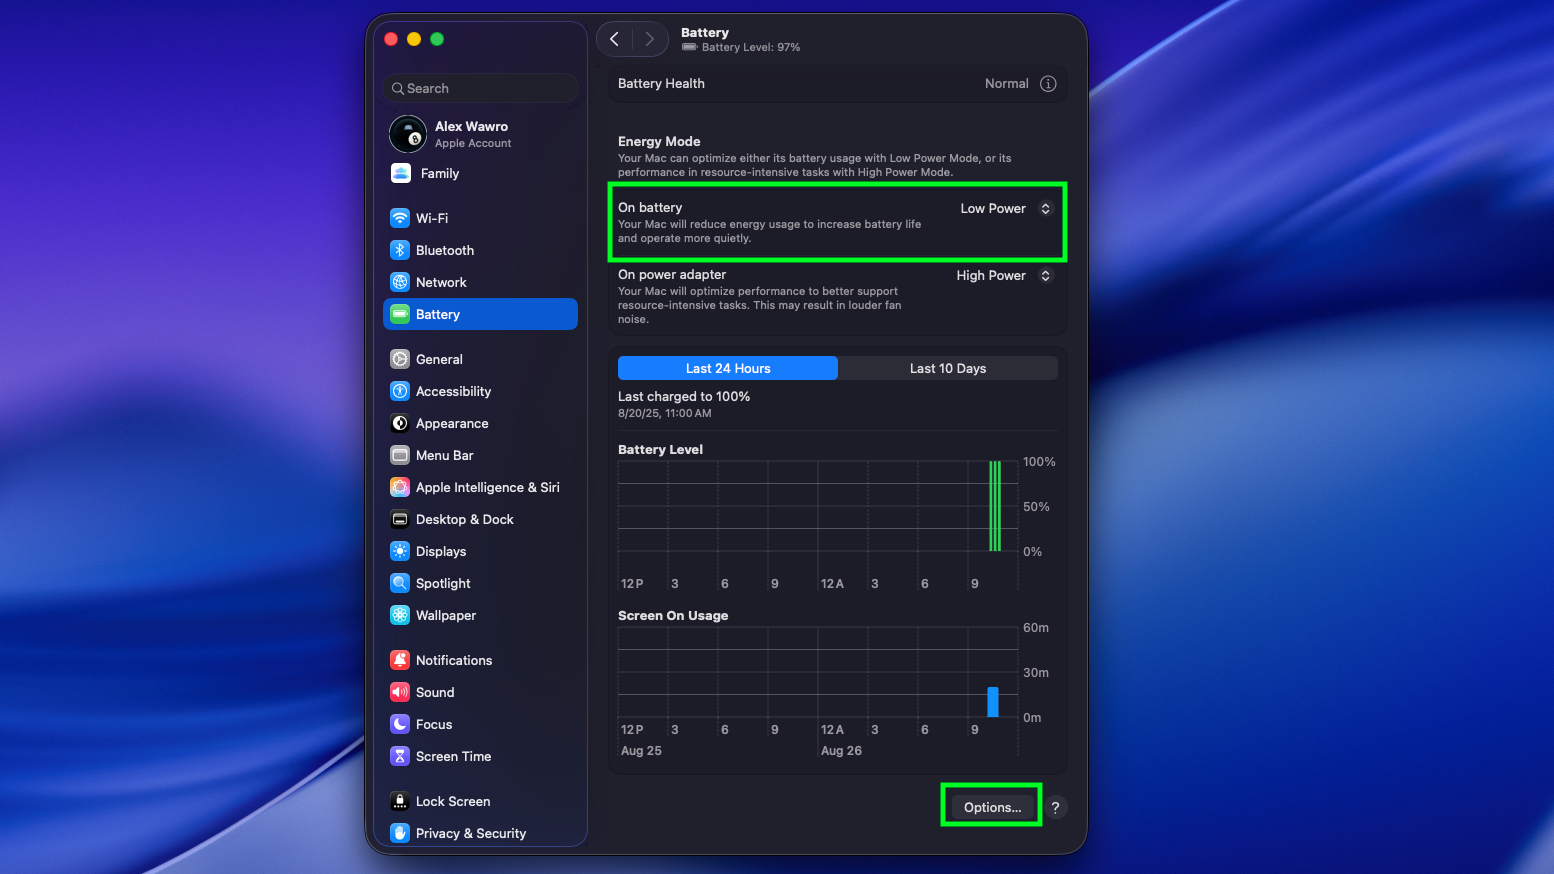Click the General gear icon

(x=400, y=359)
